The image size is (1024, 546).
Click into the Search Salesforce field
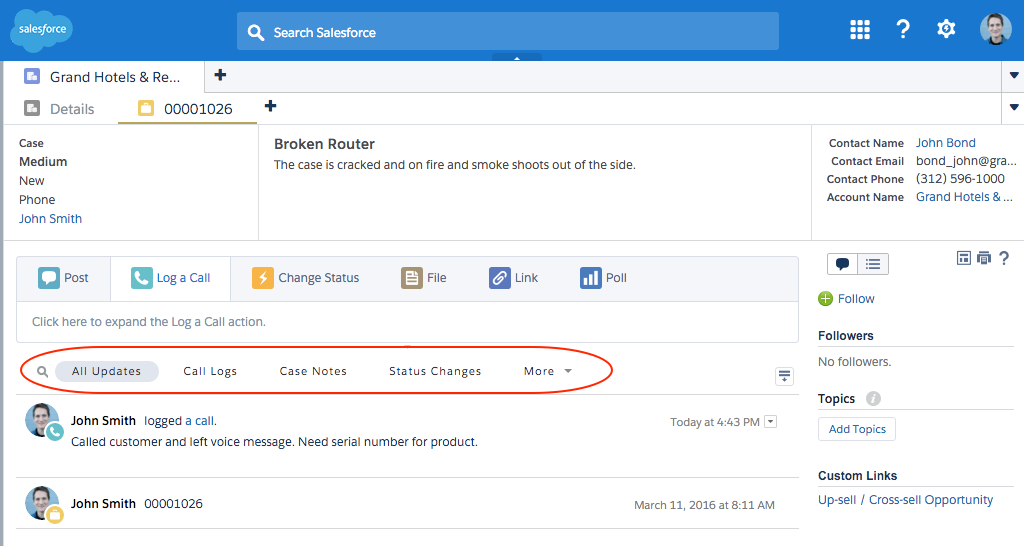(507, 31)
